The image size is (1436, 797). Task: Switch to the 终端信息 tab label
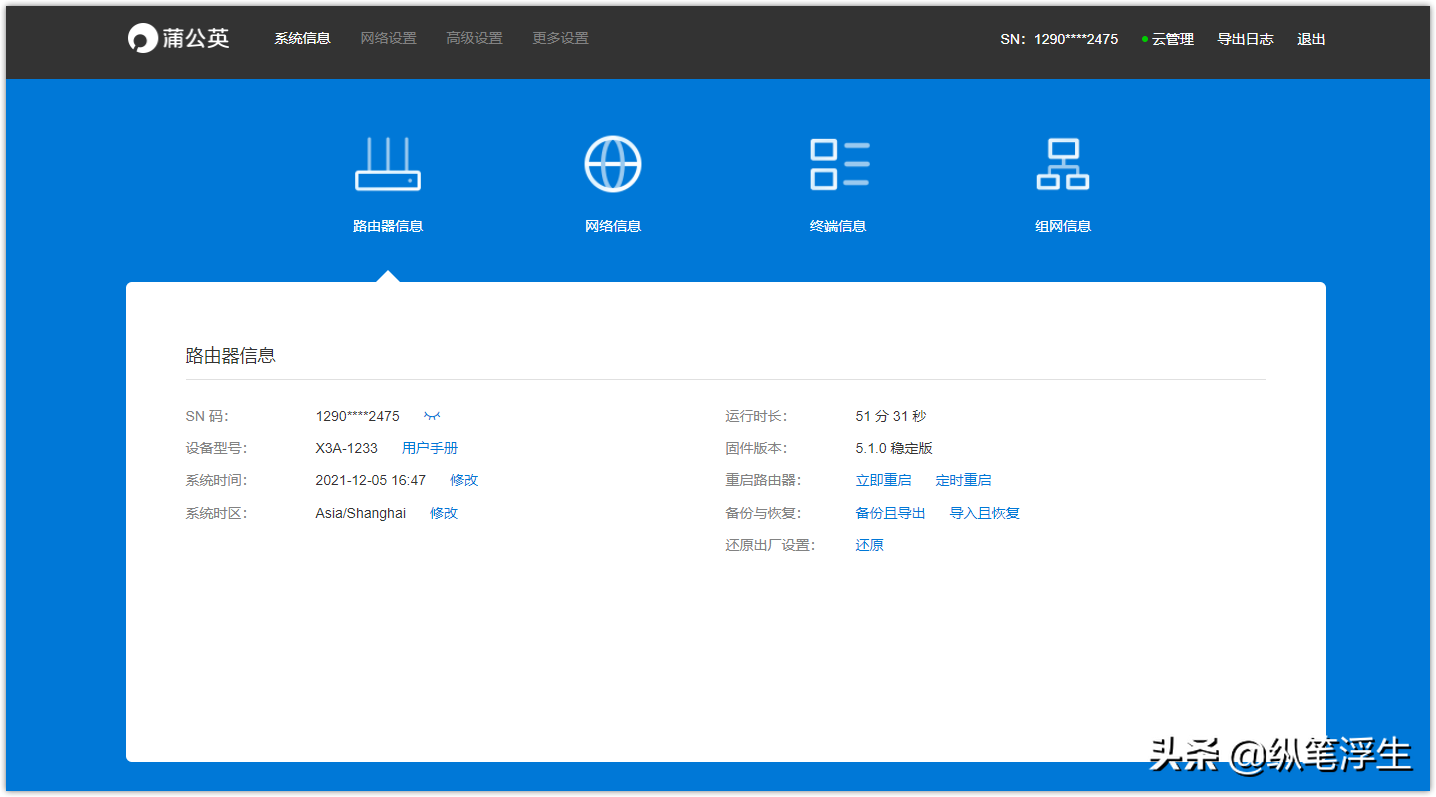838,226
